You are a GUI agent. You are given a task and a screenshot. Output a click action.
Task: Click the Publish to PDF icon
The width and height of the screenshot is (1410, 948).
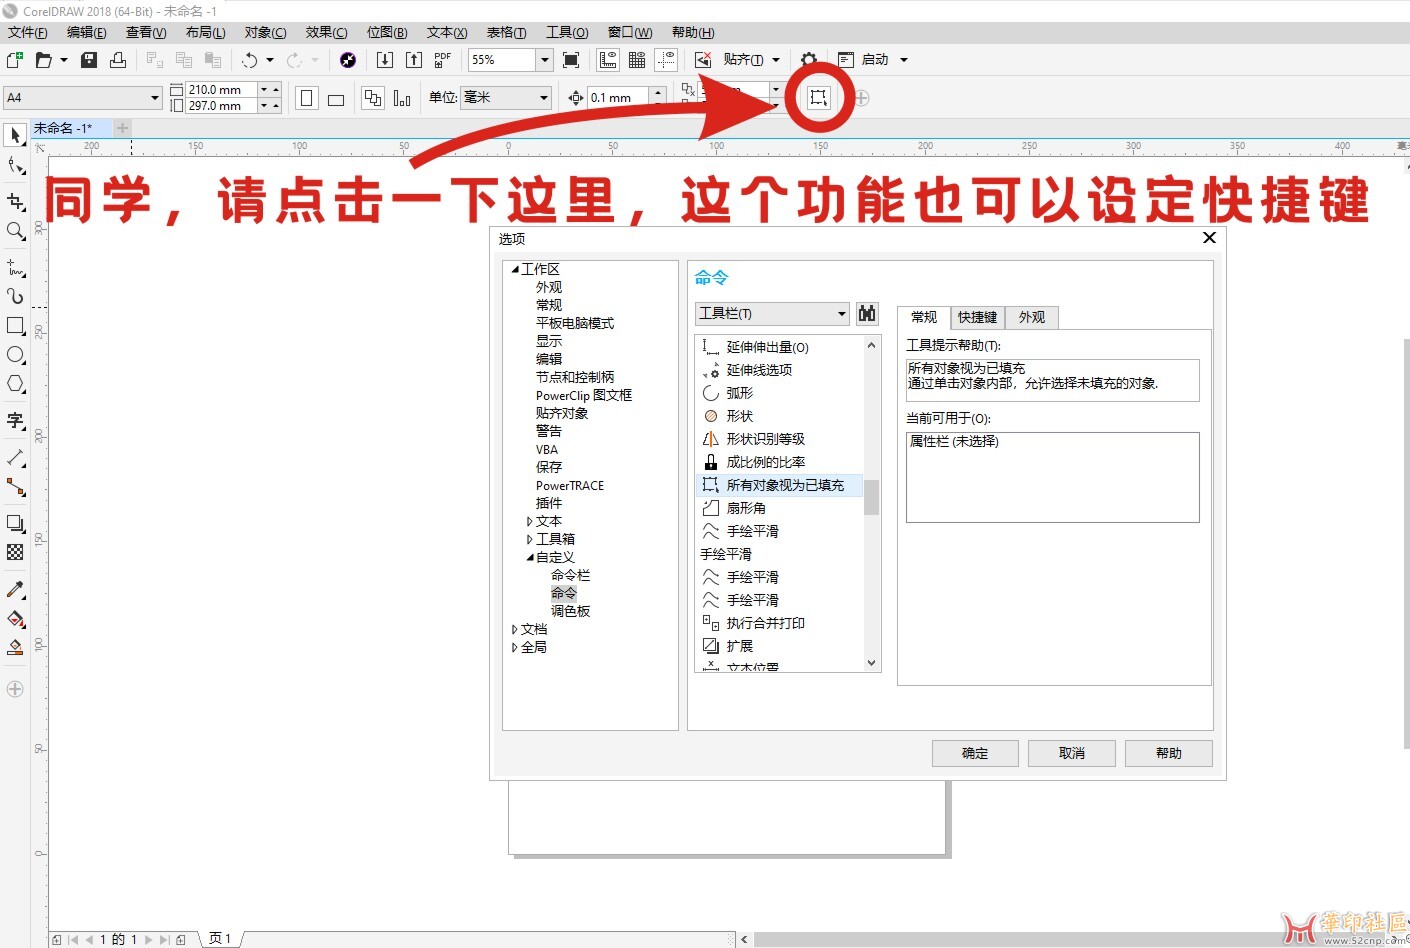click(442, 60)
